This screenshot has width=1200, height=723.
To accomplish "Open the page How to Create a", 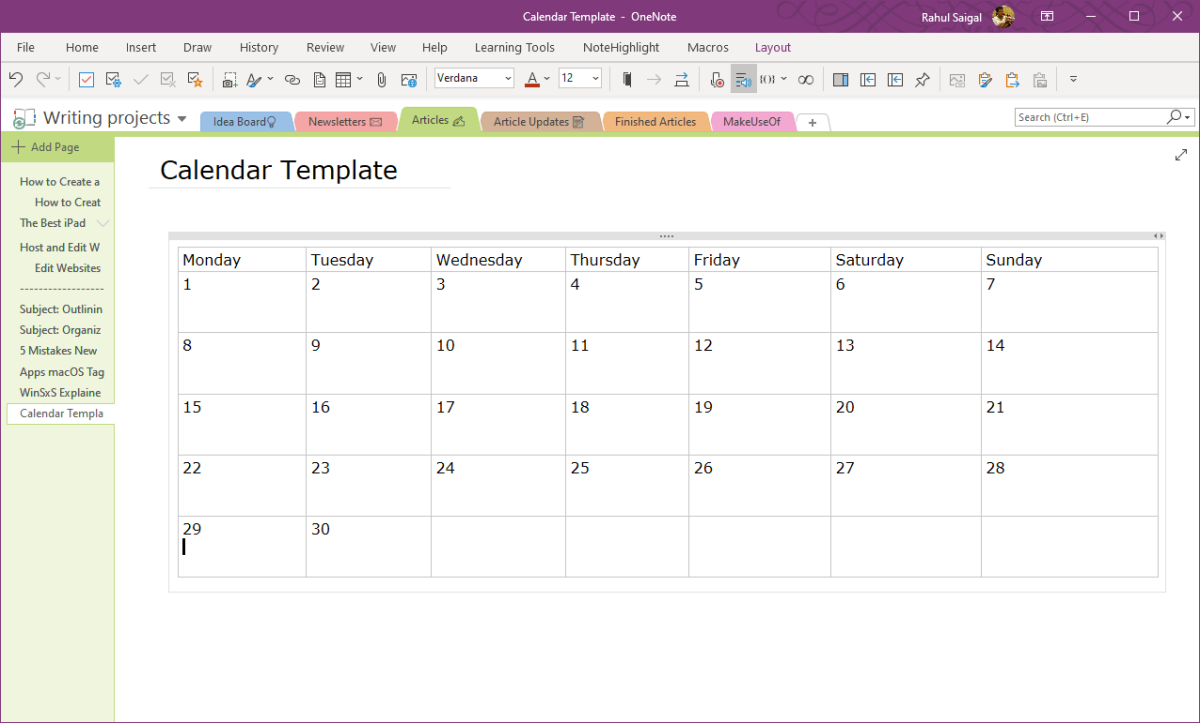I will [60, 182].
